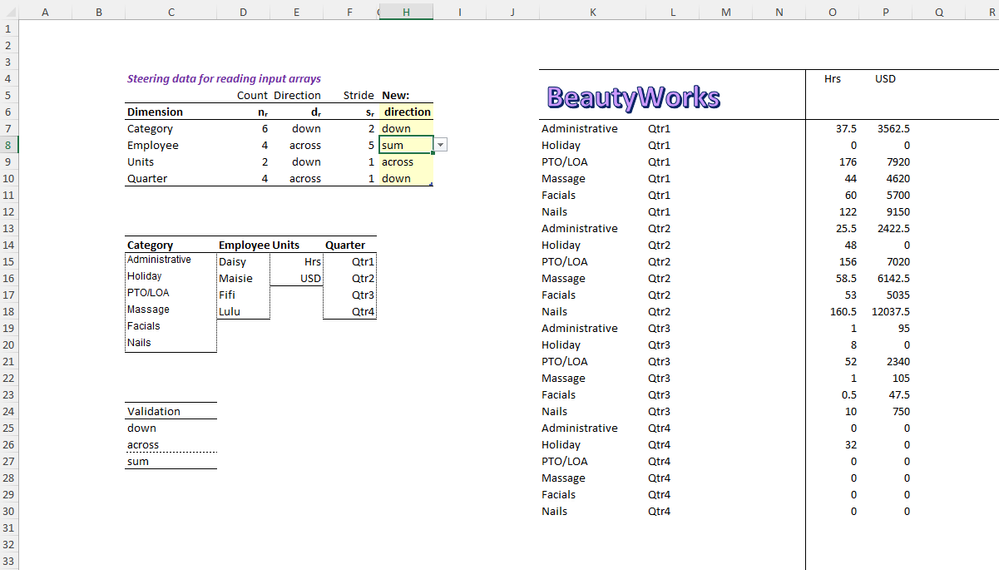999x570 pixels.
Task: Select Holiday Qtr4 hours value 32
Action: click(850, 445)
